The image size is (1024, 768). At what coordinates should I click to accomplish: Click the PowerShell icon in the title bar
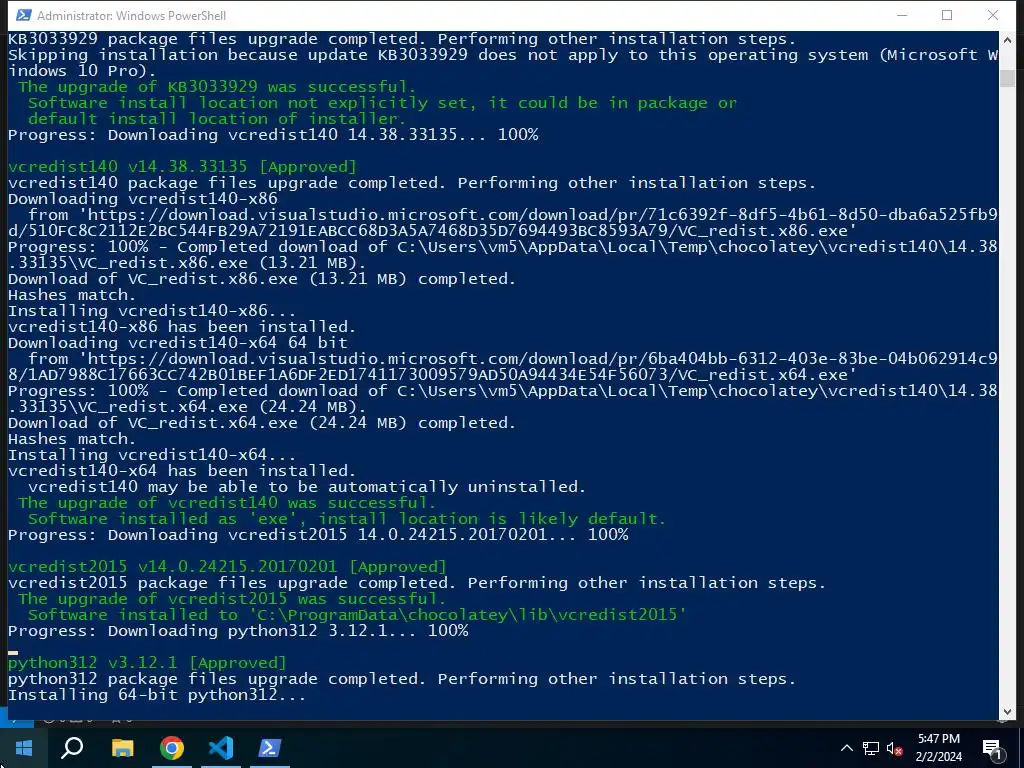coord(24,15)
